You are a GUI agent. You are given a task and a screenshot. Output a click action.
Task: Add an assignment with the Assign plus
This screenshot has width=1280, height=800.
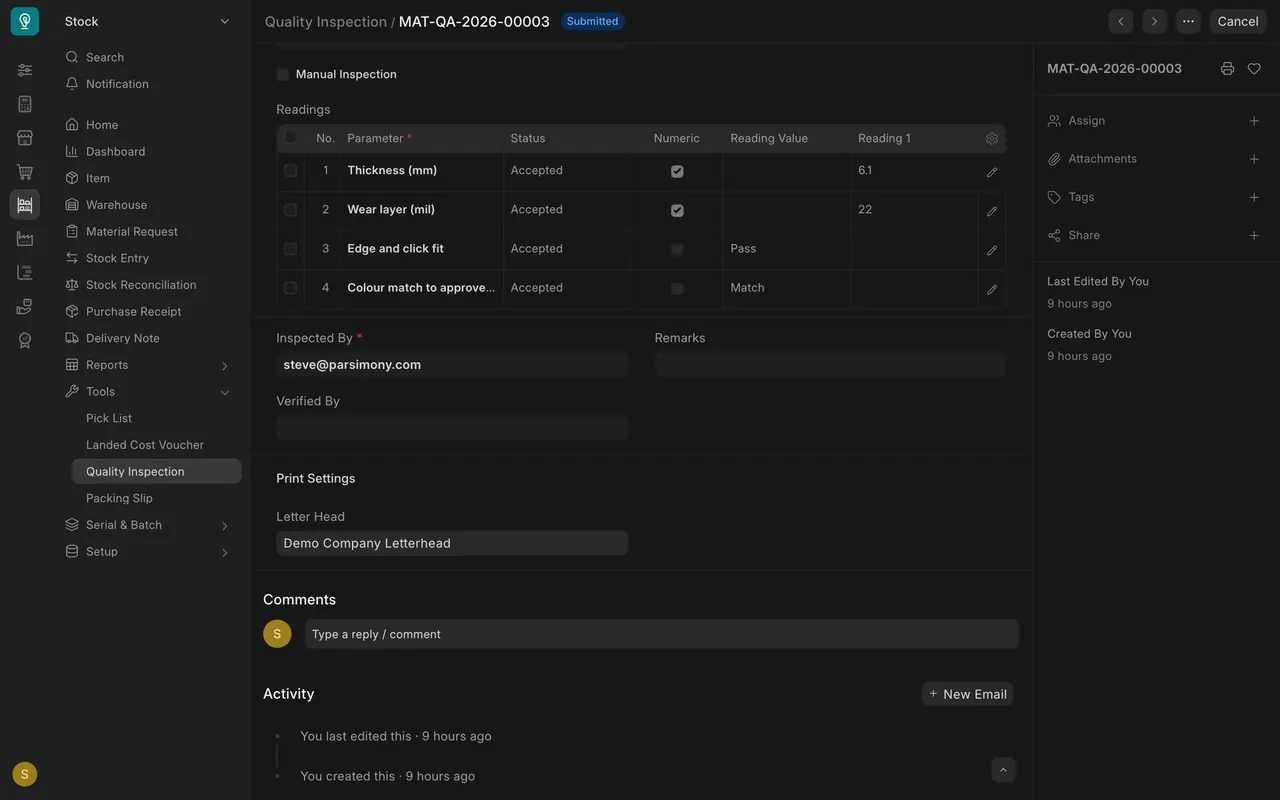[x=1254, y=121]
